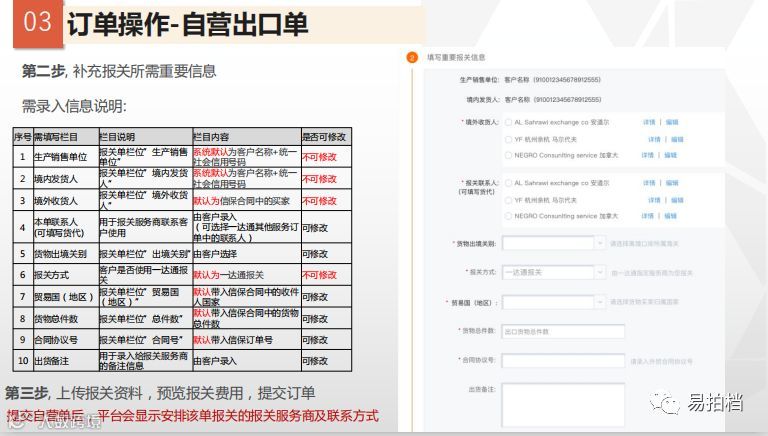This screenshot has width=768, height=436.
Task: Open the 贸易国（地区） dropdown
Action: (x=553, y=303)
